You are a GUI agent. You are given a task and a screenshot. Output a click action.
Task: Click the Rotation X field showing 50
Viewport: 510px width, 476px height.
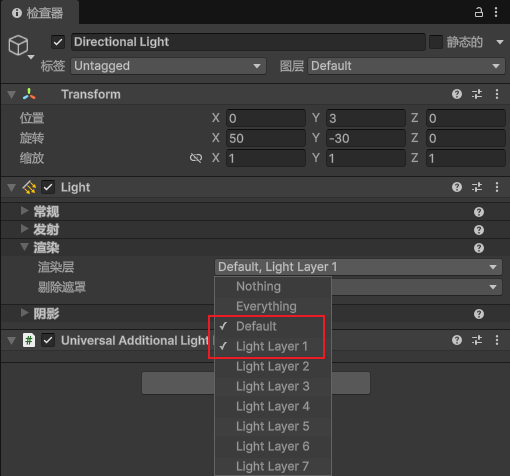coord(266,138)
